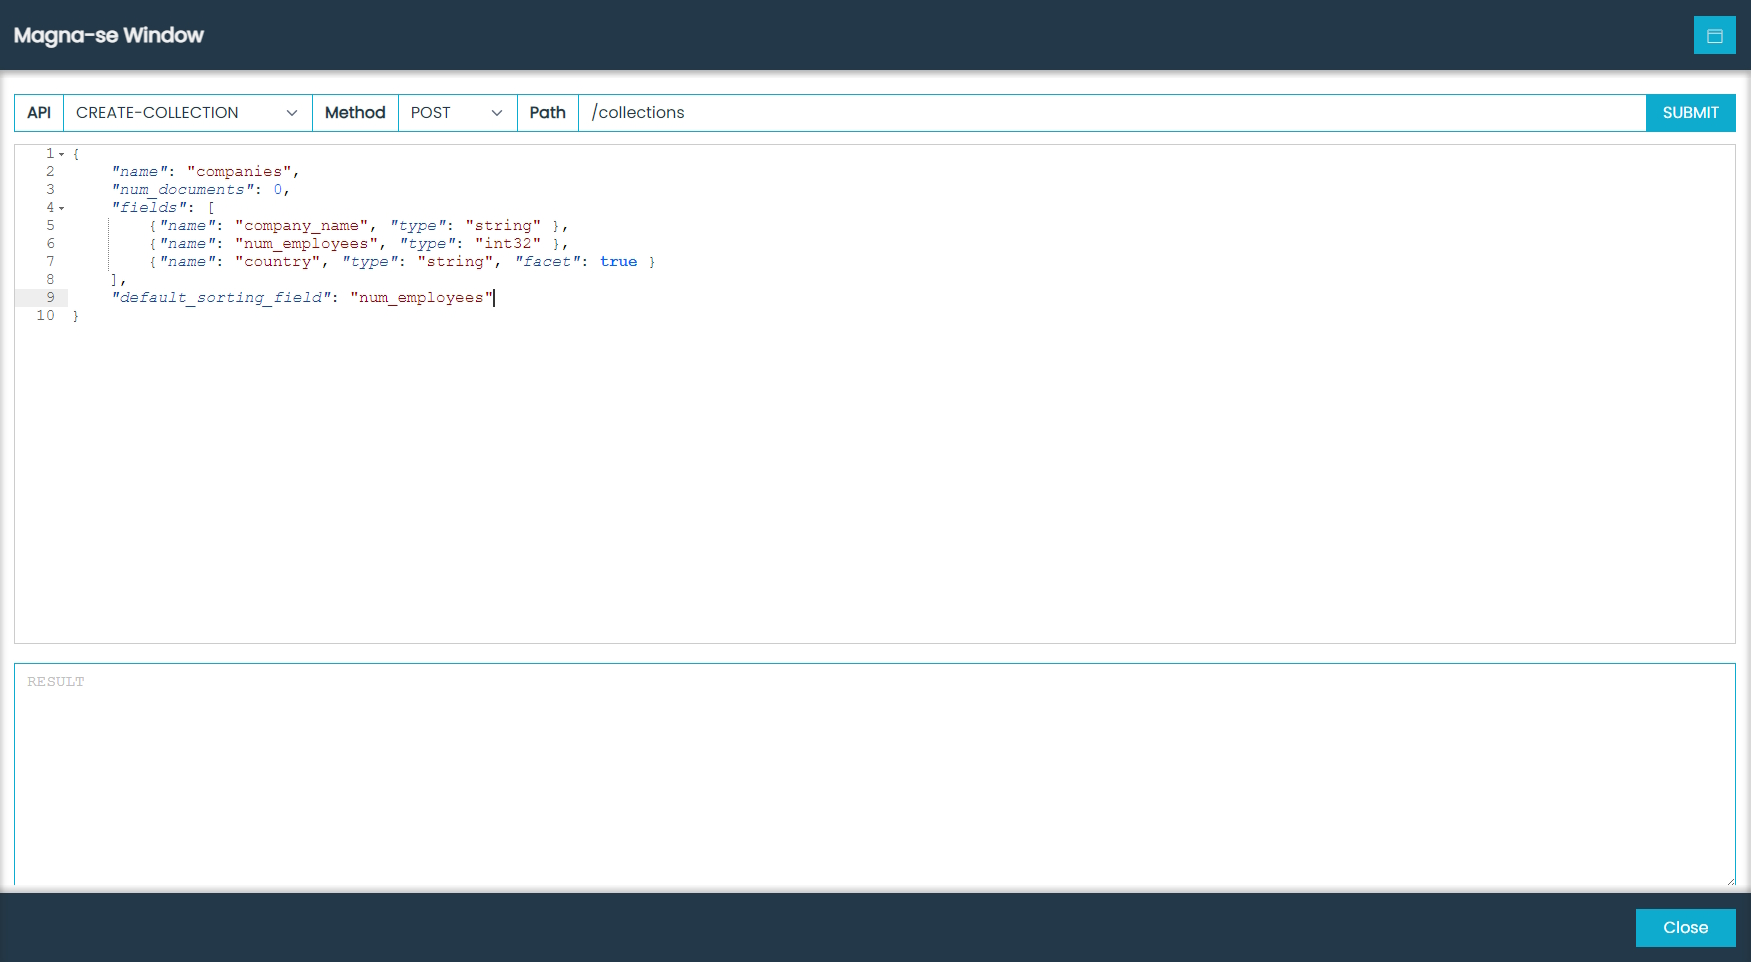Click the window maximize icon in header
Screen dimensions: 1751x962
[1714, 36]
